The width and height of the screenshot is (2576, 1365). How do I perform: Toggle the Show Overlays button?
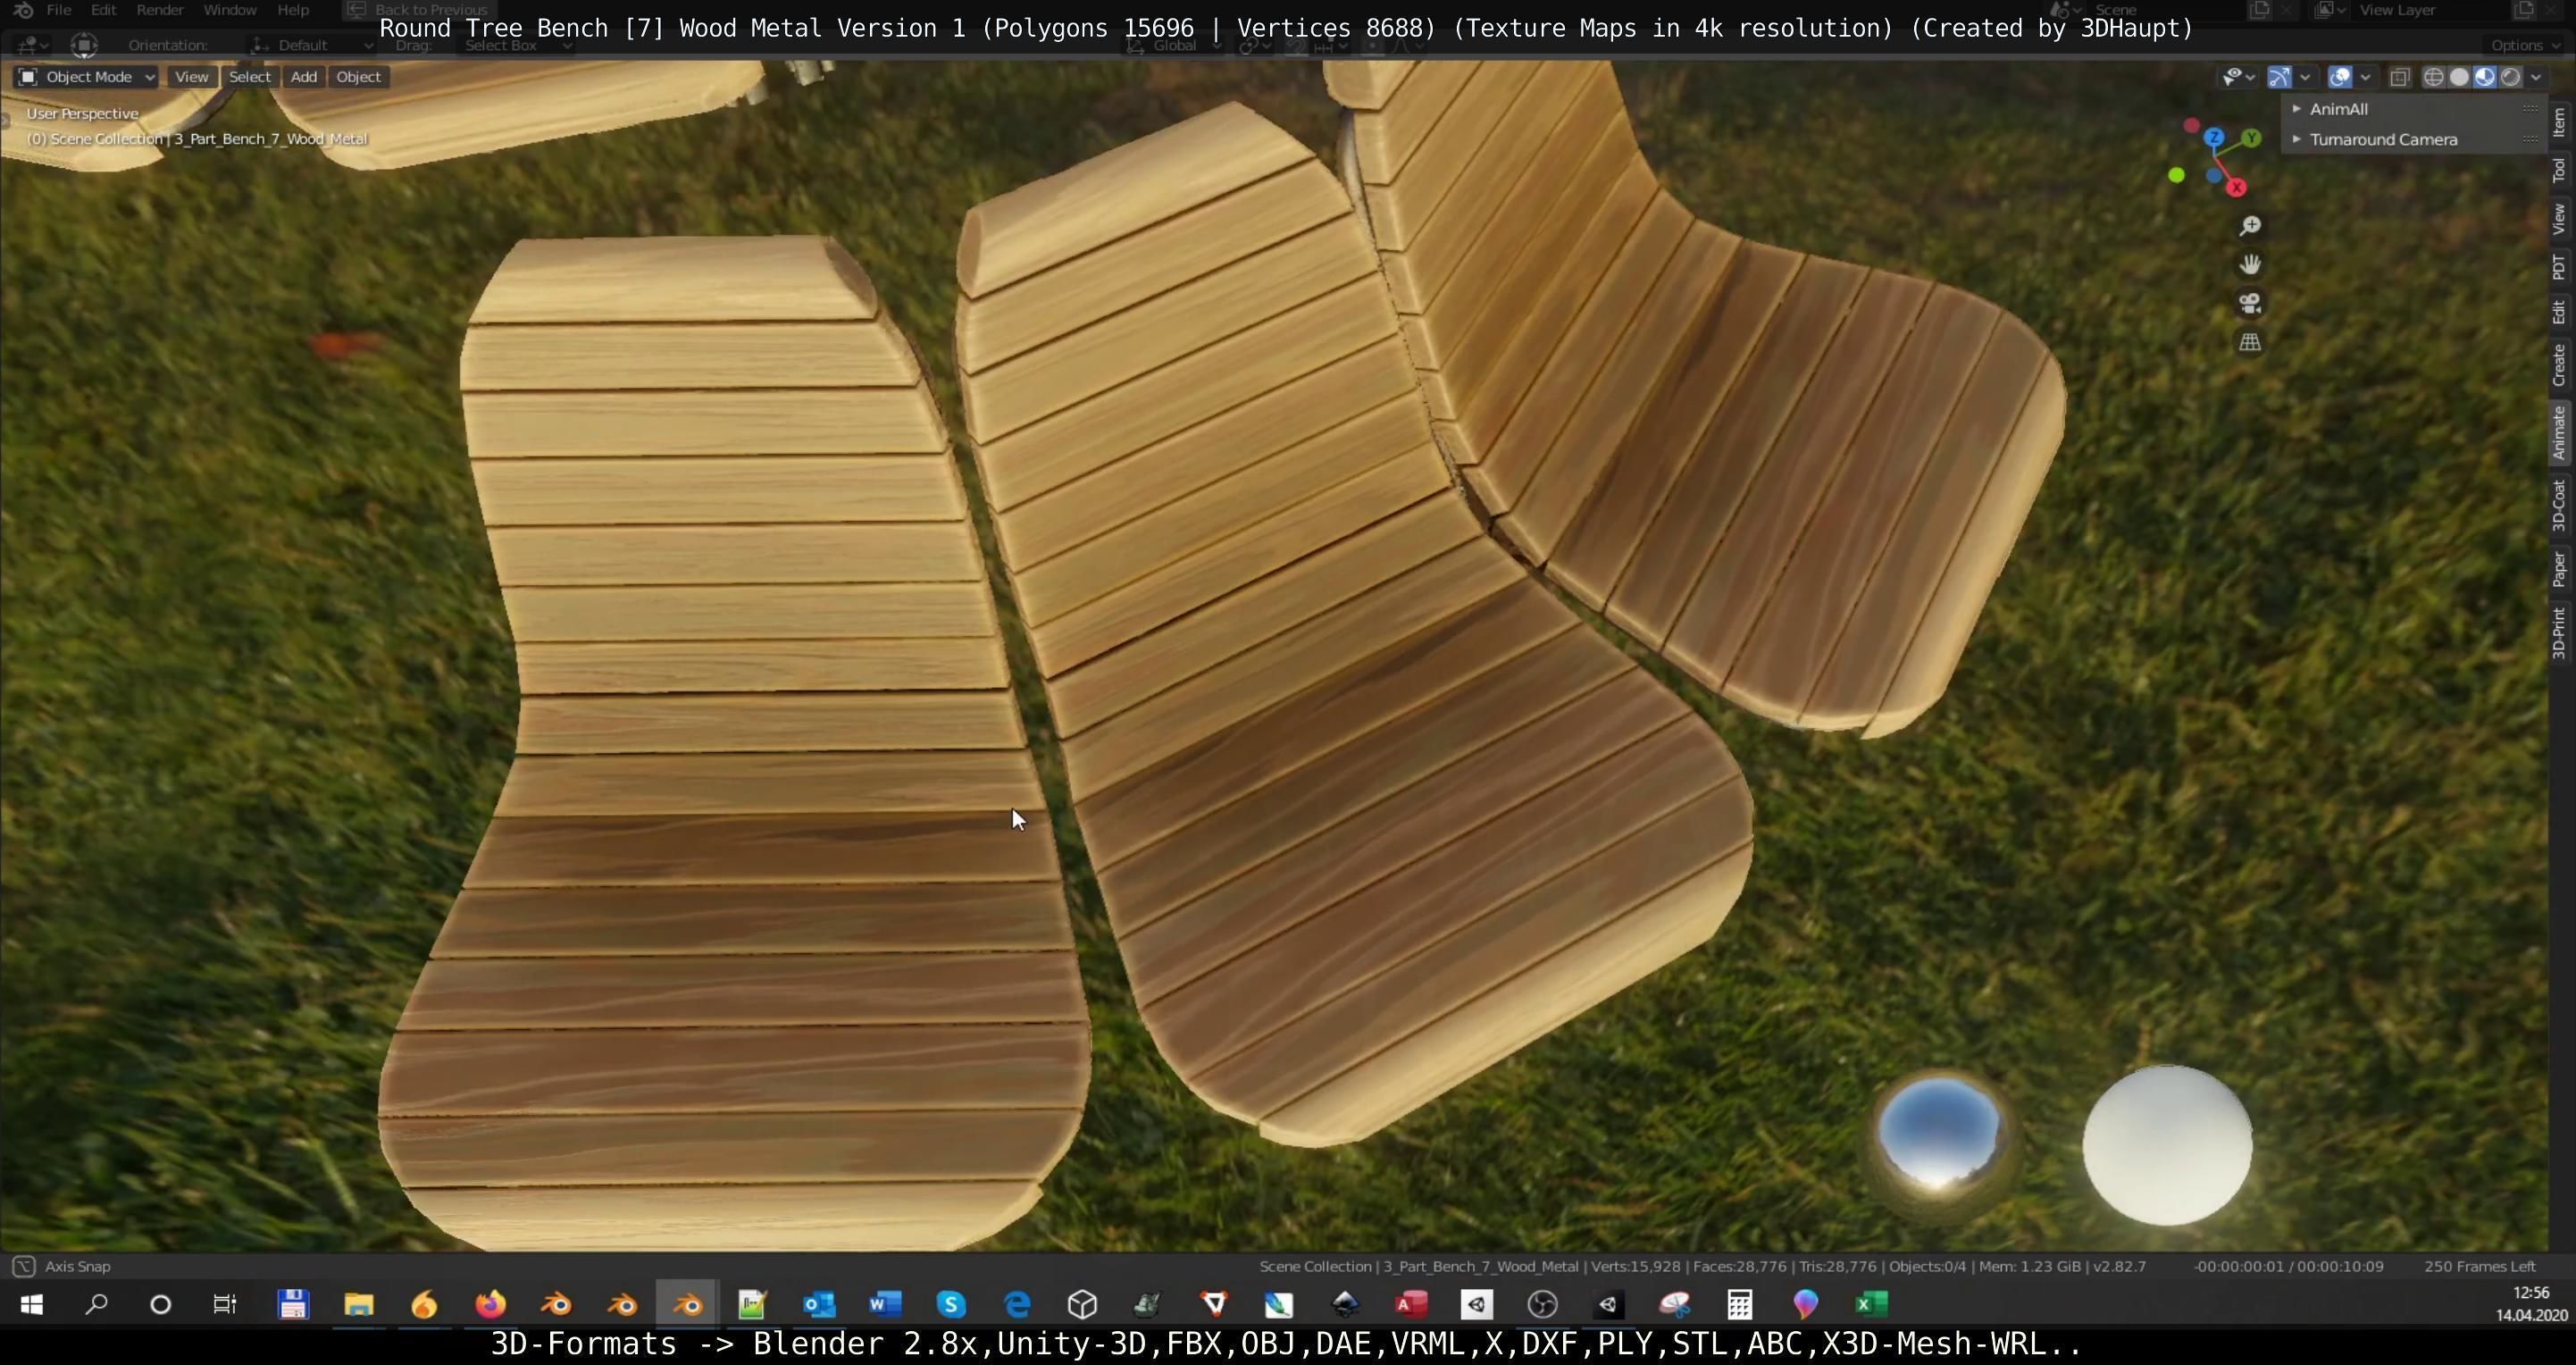2340,77
